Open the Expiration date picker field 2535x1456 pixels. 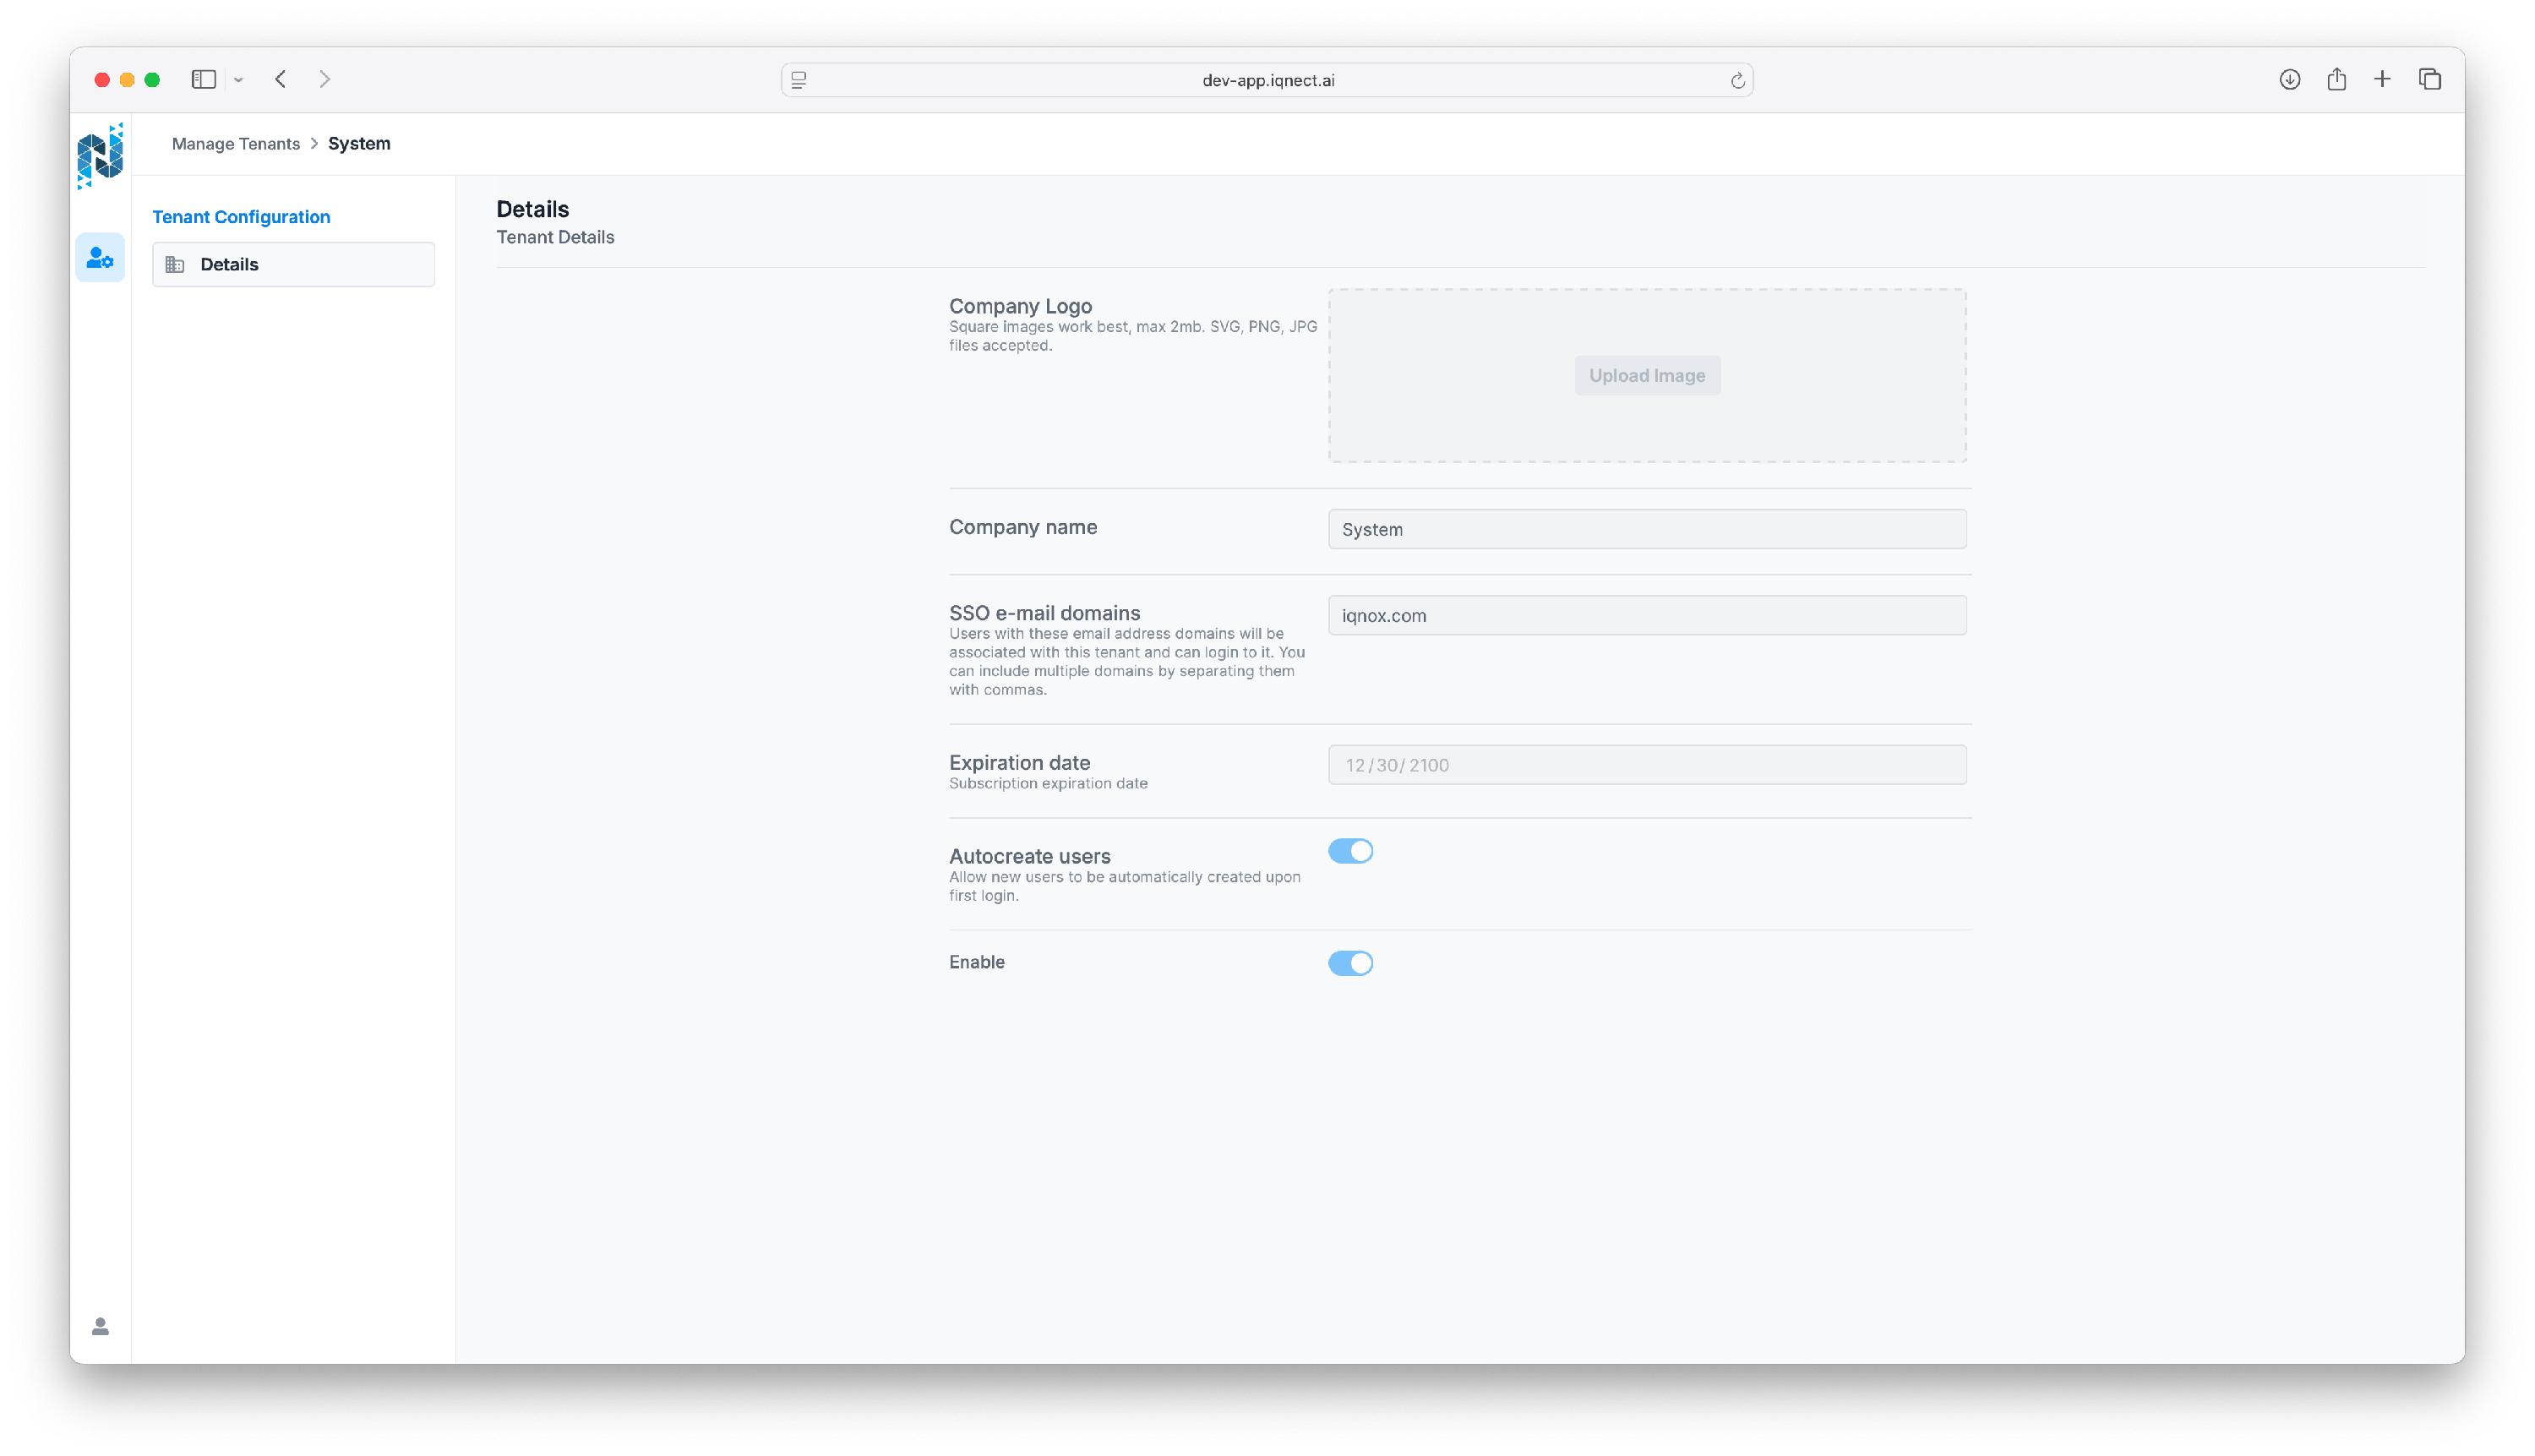coord(1646,765)
